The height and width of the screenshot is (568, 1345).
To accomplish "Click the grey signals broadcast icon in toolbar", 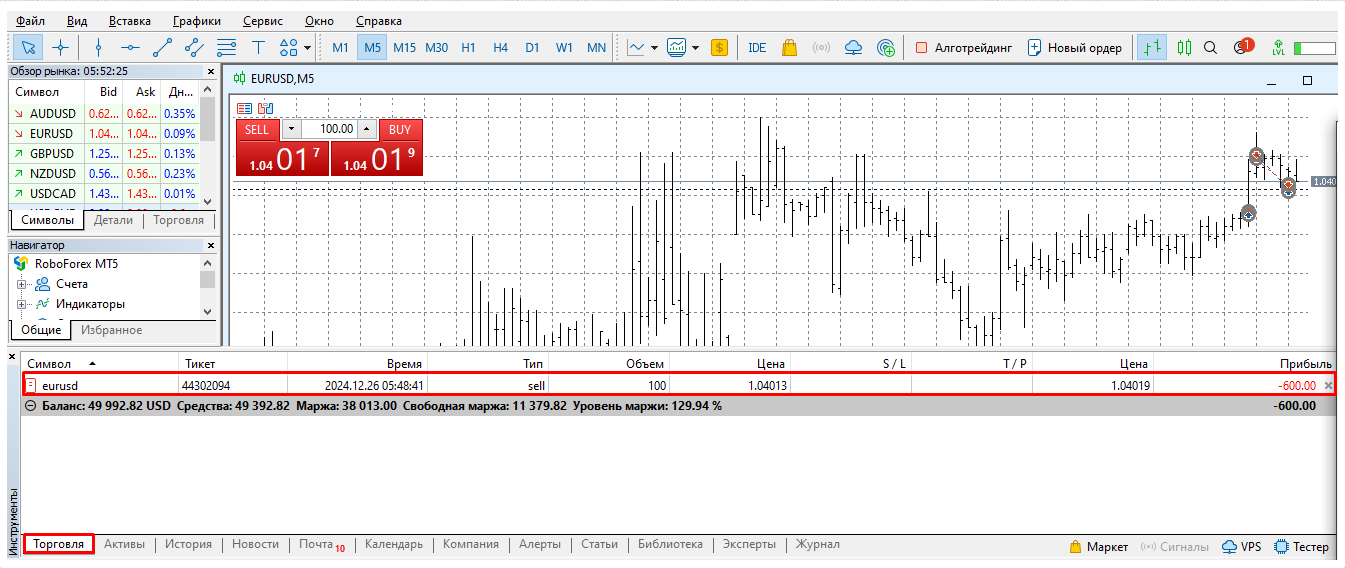I will click(821, 47).
